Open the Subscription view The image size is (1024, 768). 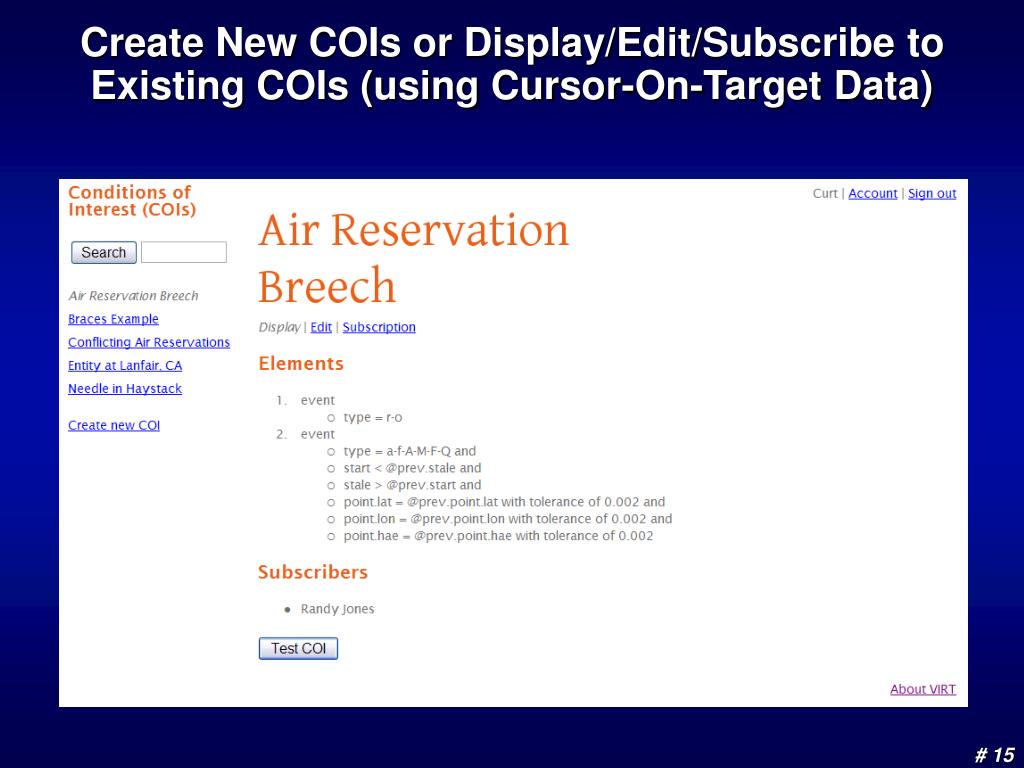click(x=379, y=327)
